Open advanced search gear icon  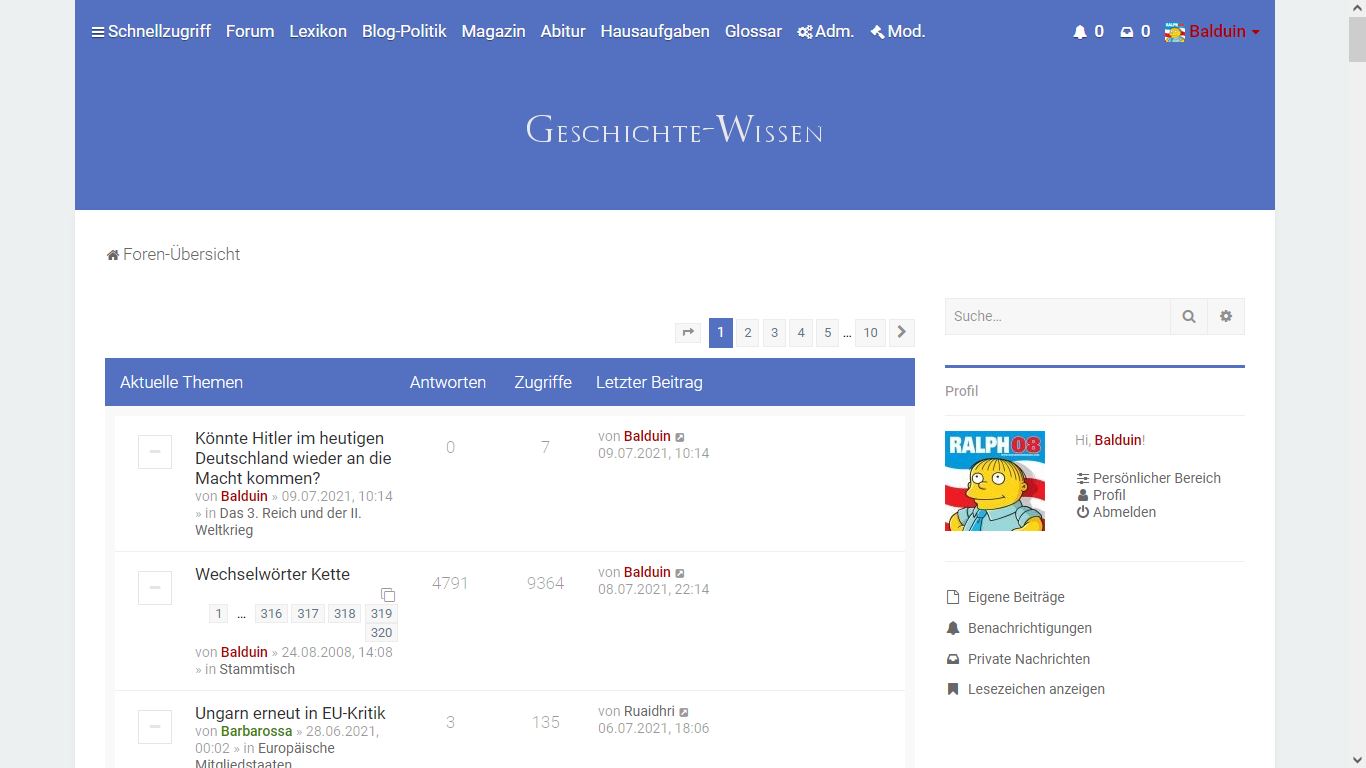click(x=1226, y=316)
